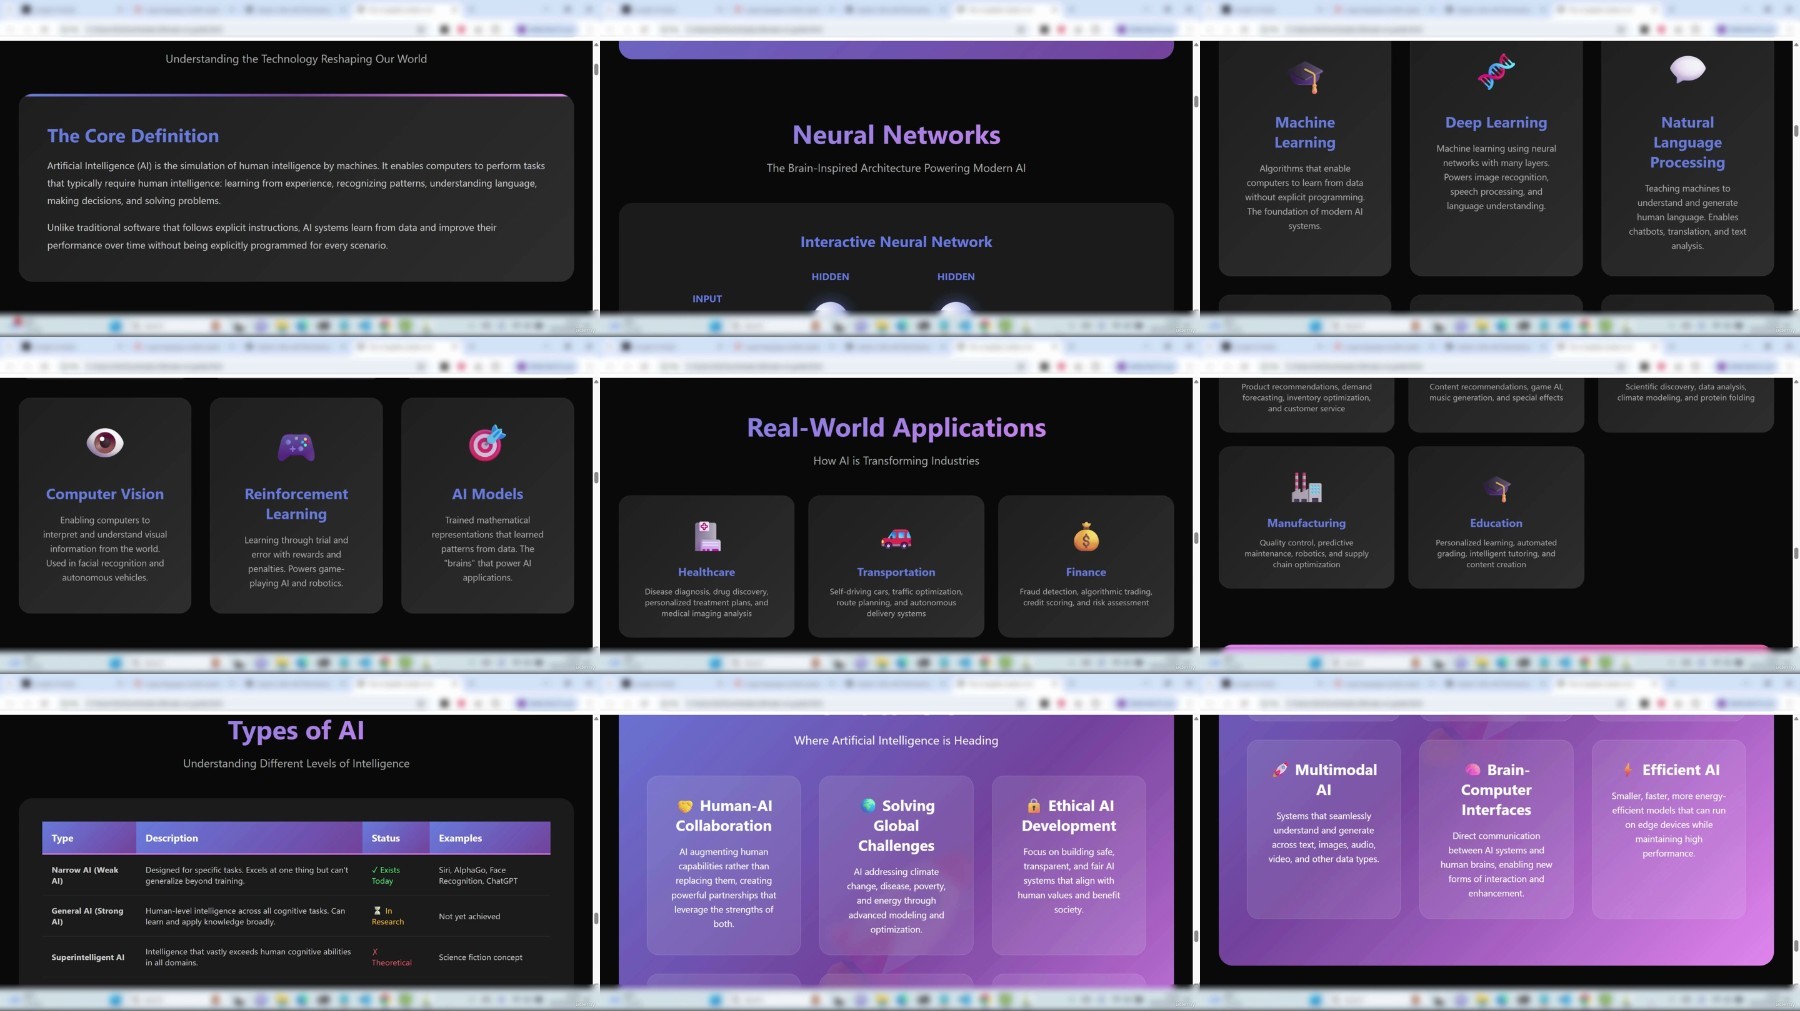Click the factory icon above Manufacturing
1800x1011 pixels.
coord(1306,487)
